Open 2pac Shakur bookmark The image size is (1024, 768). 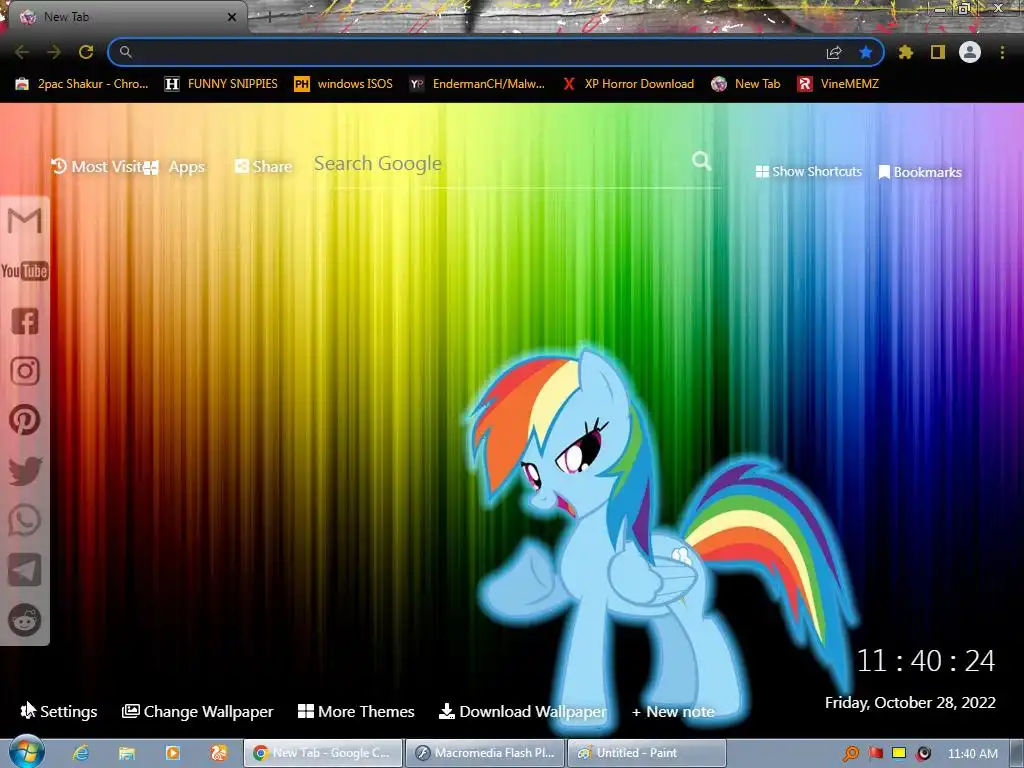point(82,84)
